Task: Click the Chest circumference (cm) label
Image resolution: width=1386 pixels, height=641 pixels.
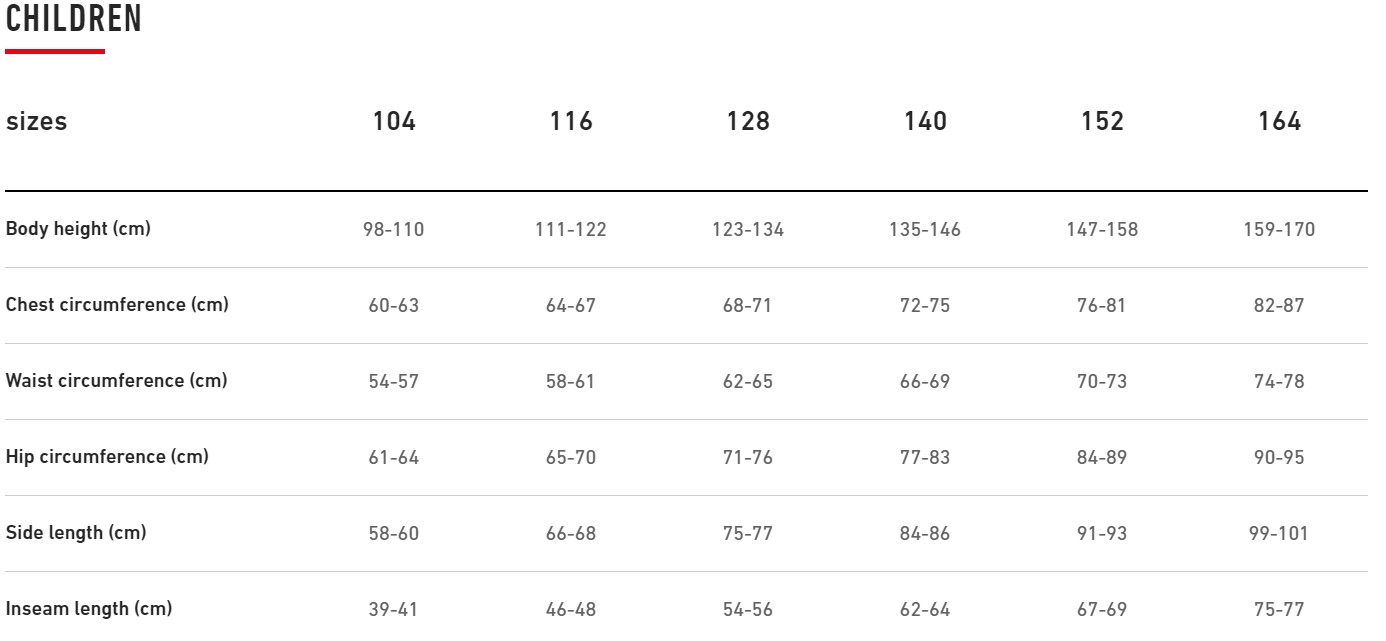Action: (x=117, y=305)
